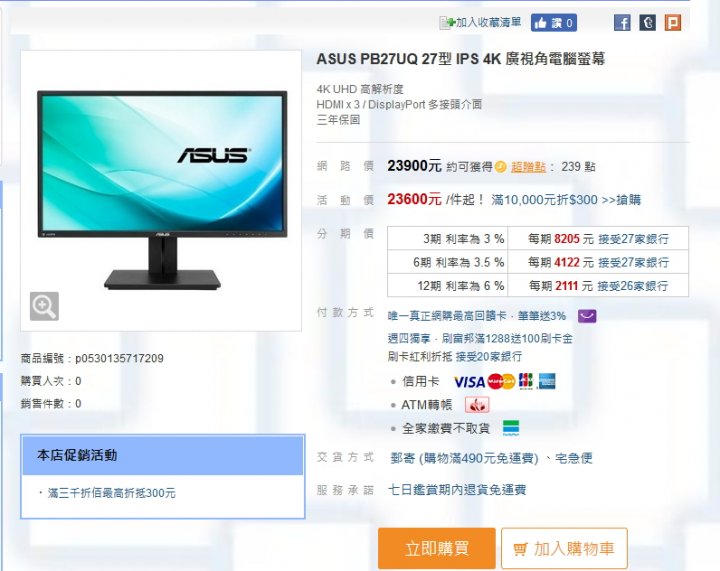The image size is (720, 571).
Task: Share via the dark Twitter-style icon
Action: (x=647, y=22)
